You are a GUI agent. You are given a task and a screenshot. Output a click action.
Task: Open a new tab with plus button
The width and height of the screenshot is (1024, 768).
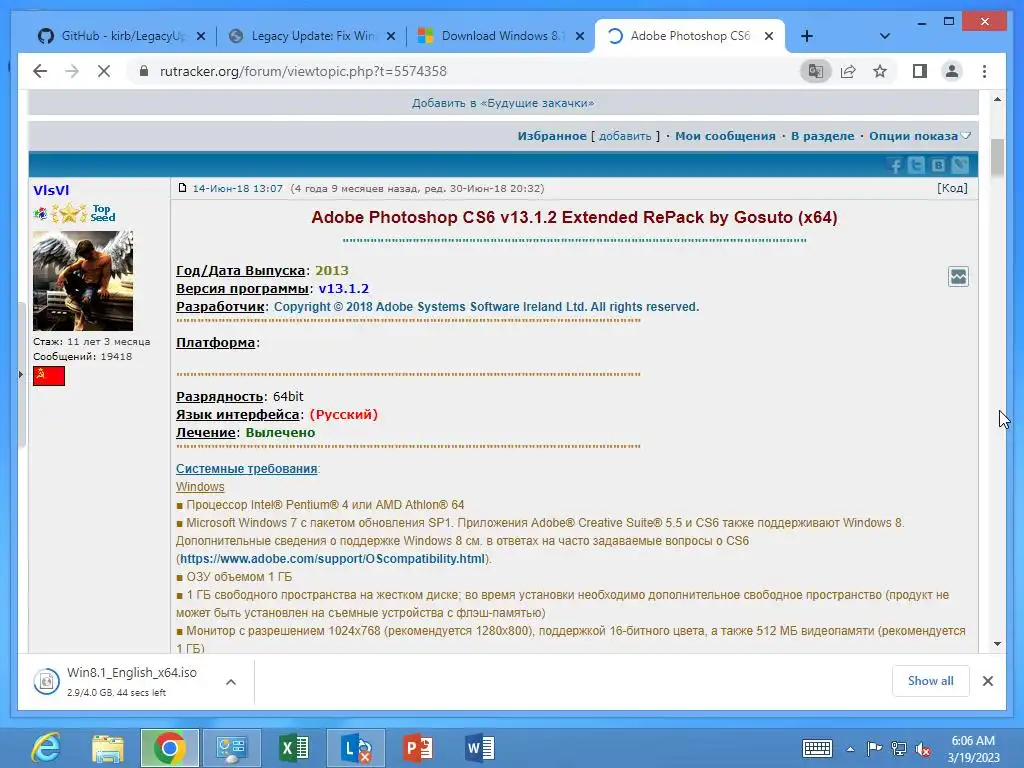(x=807, y=36)
